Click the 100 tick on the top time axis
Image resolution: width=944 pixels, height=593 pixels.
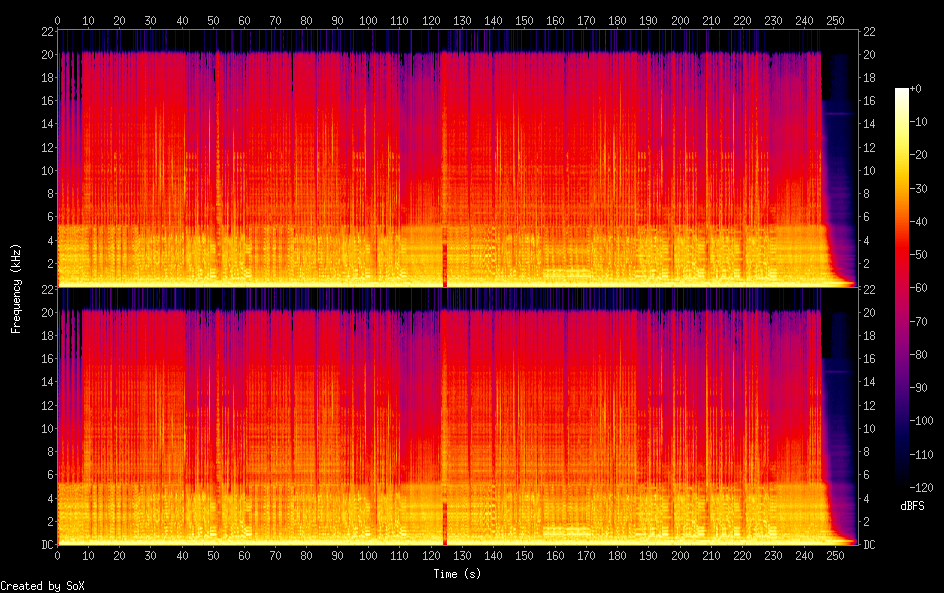(369, 19)
